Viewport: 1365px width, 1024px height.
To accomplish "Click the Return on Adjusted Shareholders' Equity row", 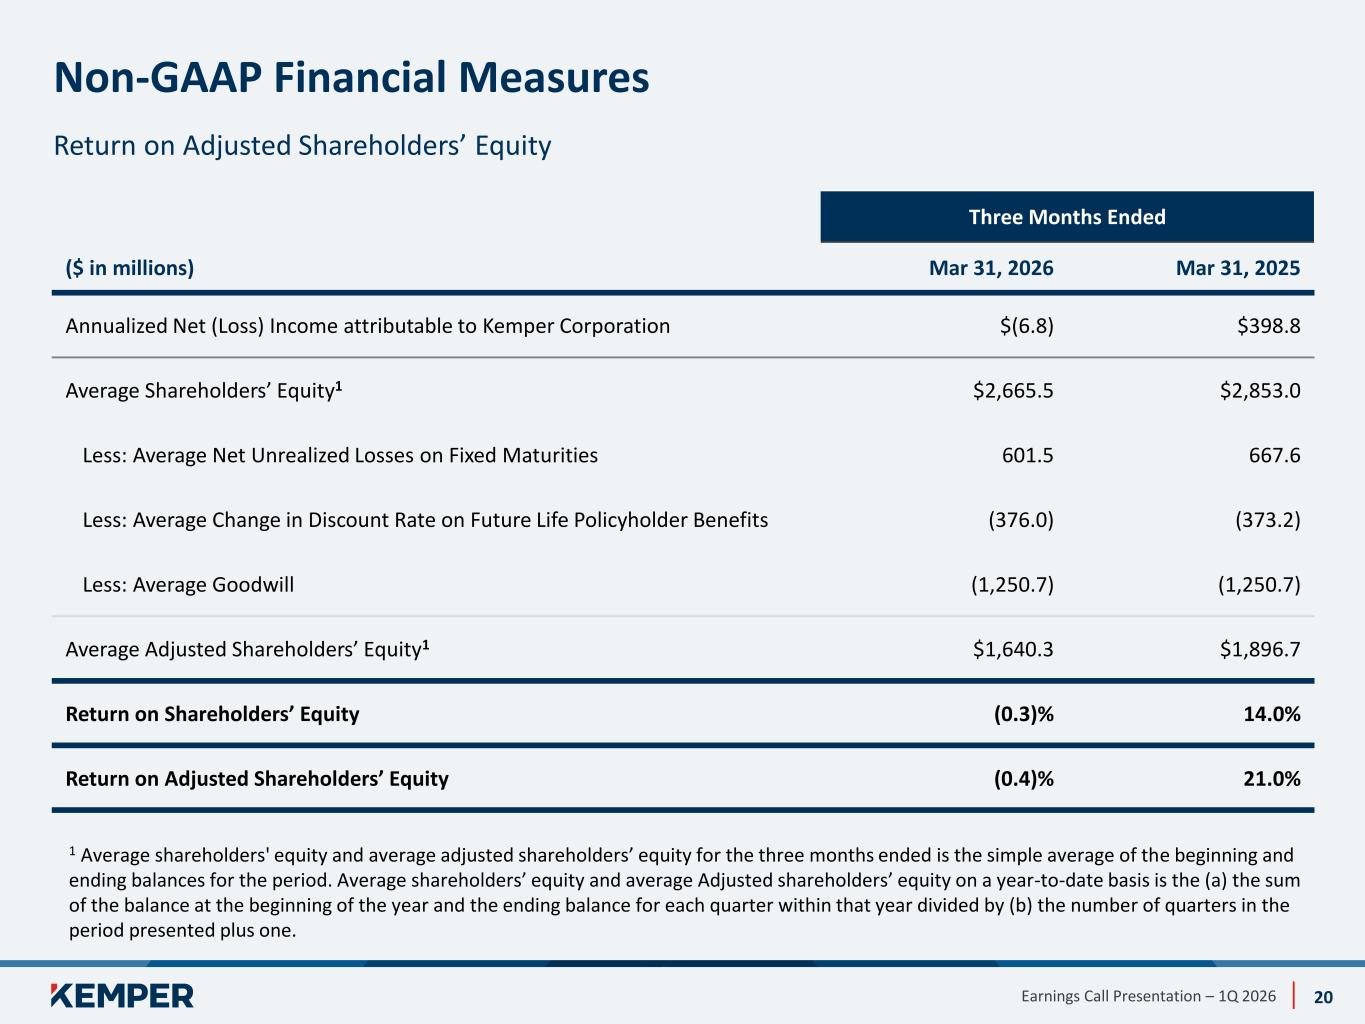I will [683, 778].
